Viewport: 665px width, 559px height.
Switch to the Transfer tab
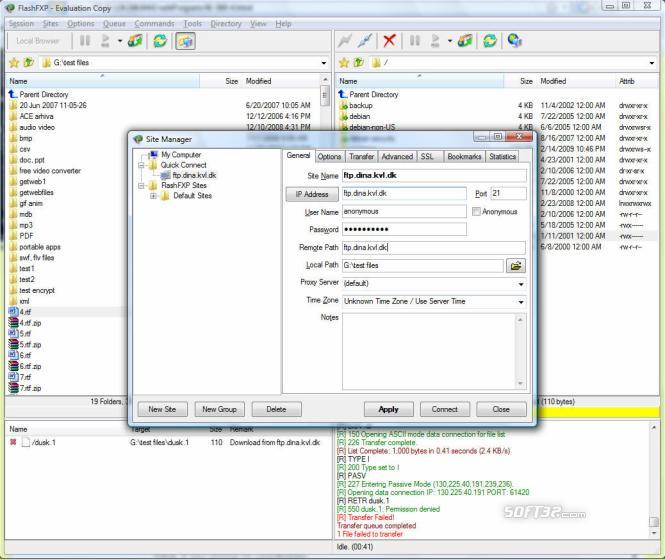pyautogui.click(x=361, y=157)
